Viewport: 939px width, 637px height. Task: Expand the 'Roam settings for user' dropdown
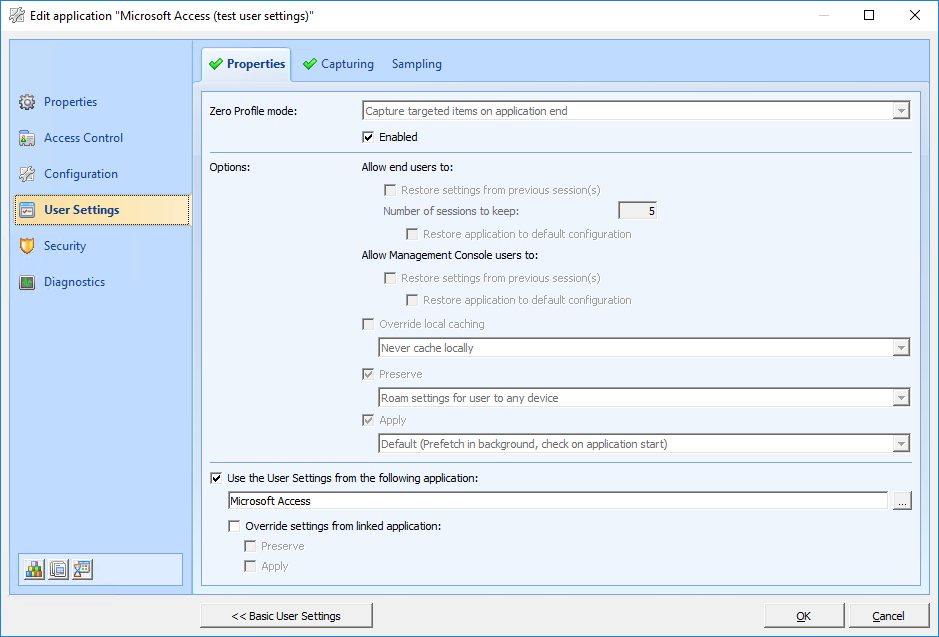coord(901,398)
